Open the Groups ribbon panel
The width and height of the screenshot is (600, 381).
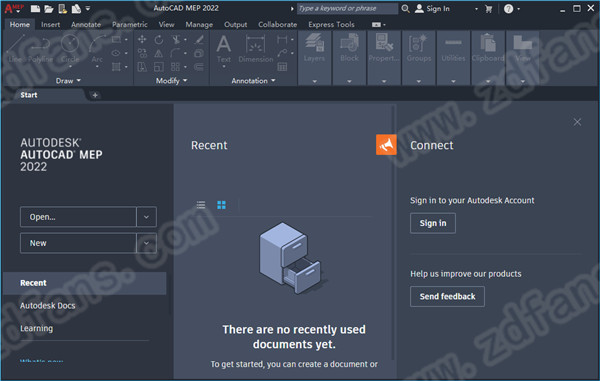coord(419,57)
